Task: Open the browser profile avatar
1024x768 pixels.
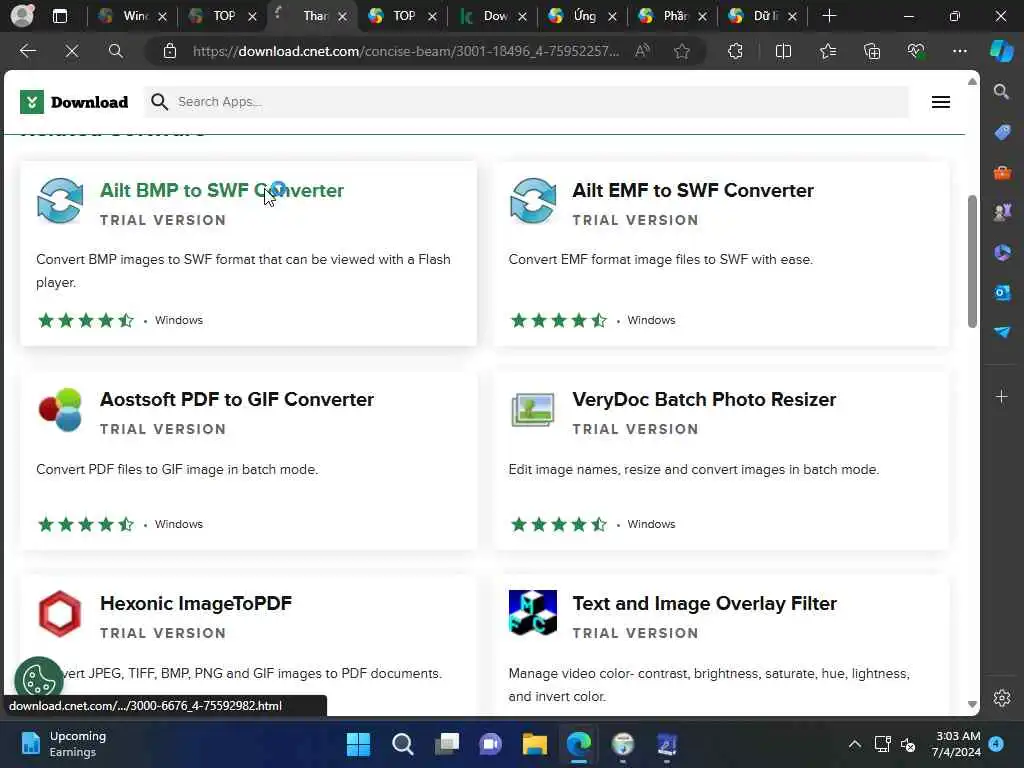Action: coord(22,16)
